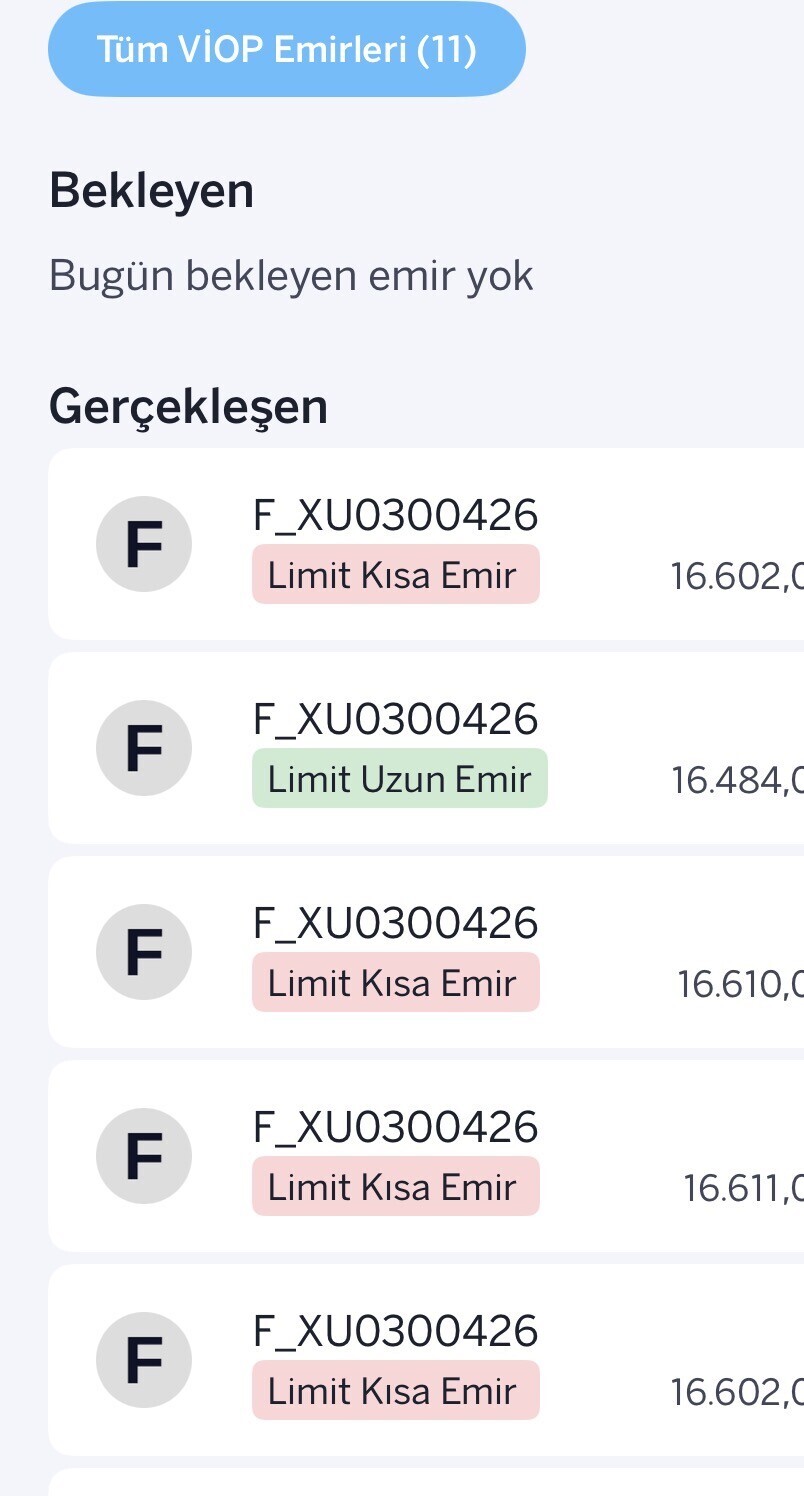The width and height of the screenshot is (804, 1496).
Task: Tap the Limit Kısa Emir tag on the fifth order
Action: click(395, 1390)
